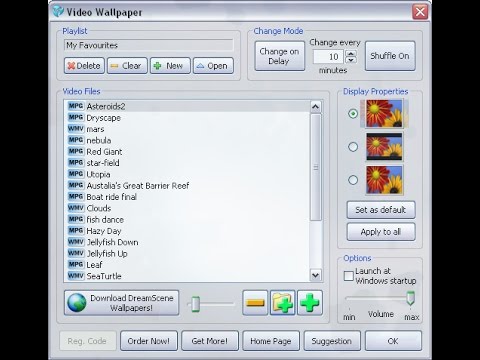The height and width of the screenshot is (360, 480).
Task: Click WMV icon beside Jellyfish Down
Action: (x=76, y=242)
